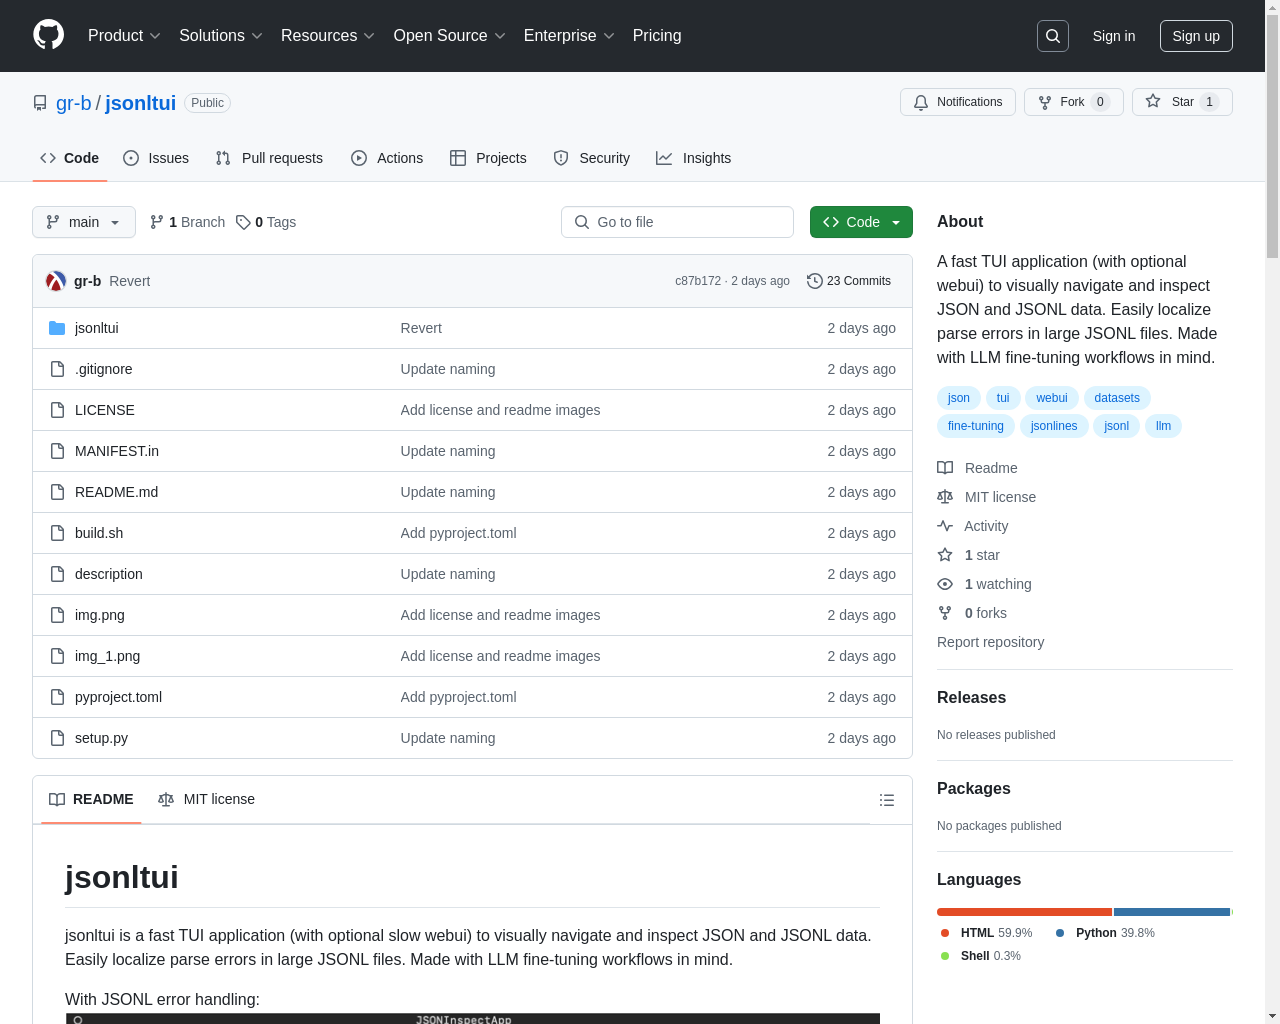Click the HTML segment of languages bar

tap(1024, 912)
